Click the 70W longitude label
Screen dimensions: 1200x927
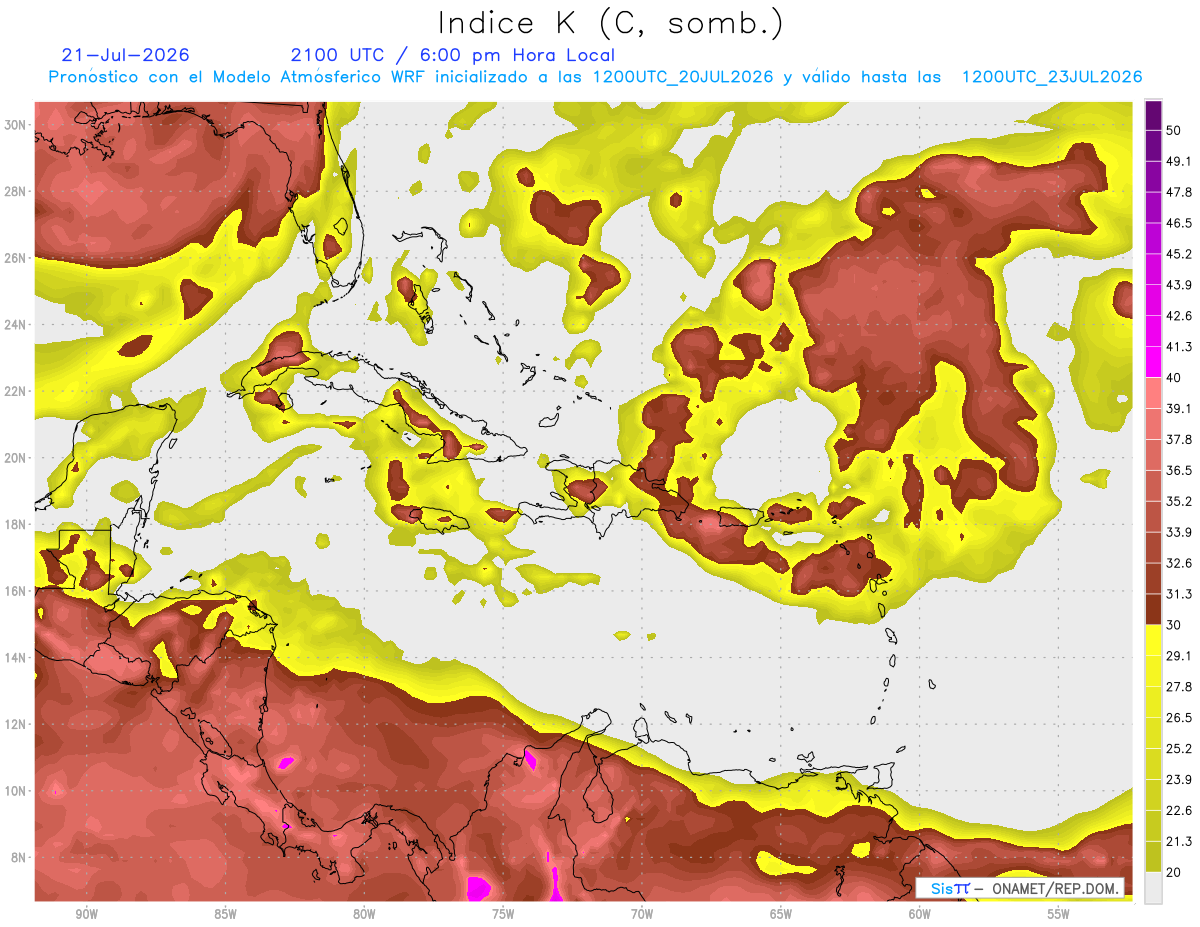coord(642,914)
